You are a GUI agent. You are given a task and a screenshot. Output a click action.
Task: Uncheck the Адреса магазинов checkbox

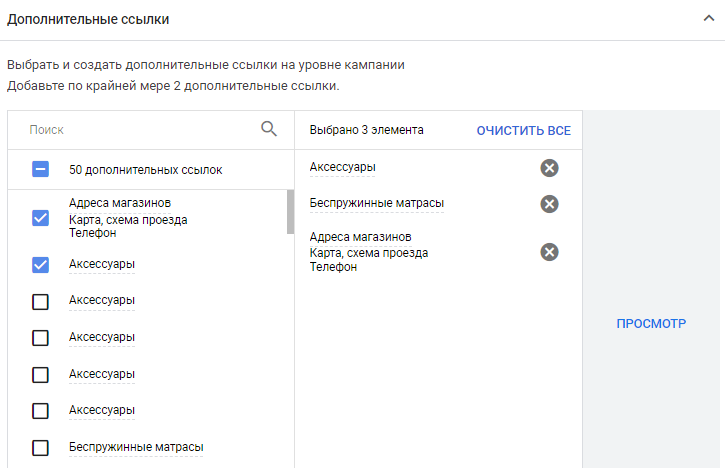point(41,218)
